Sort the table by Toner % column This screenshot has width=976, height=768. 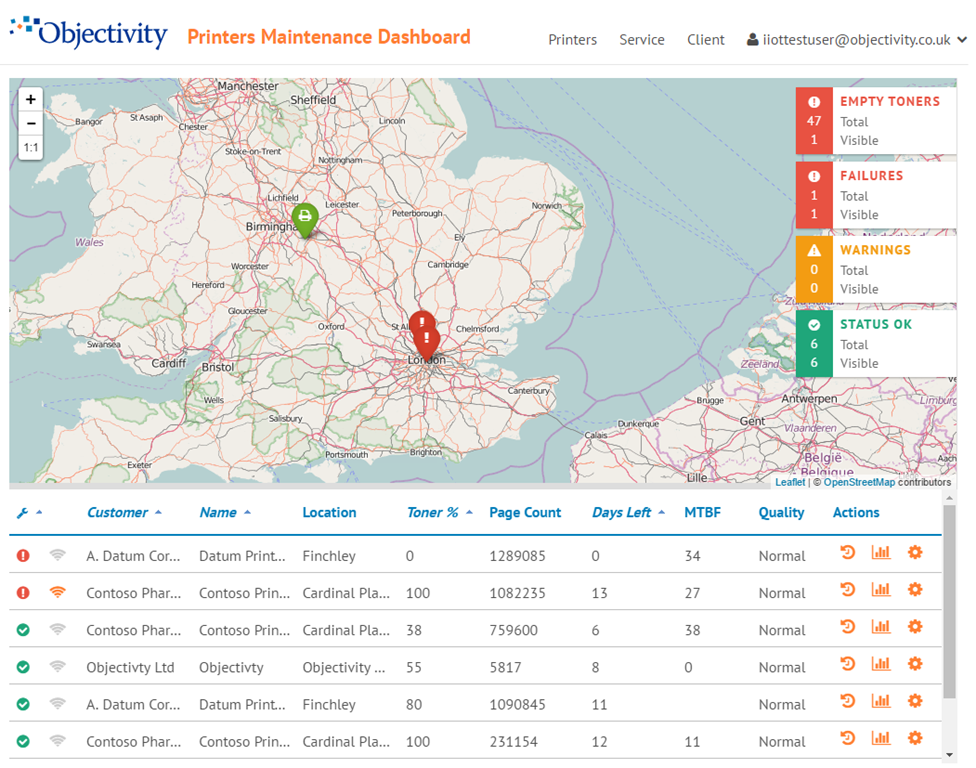439,513
